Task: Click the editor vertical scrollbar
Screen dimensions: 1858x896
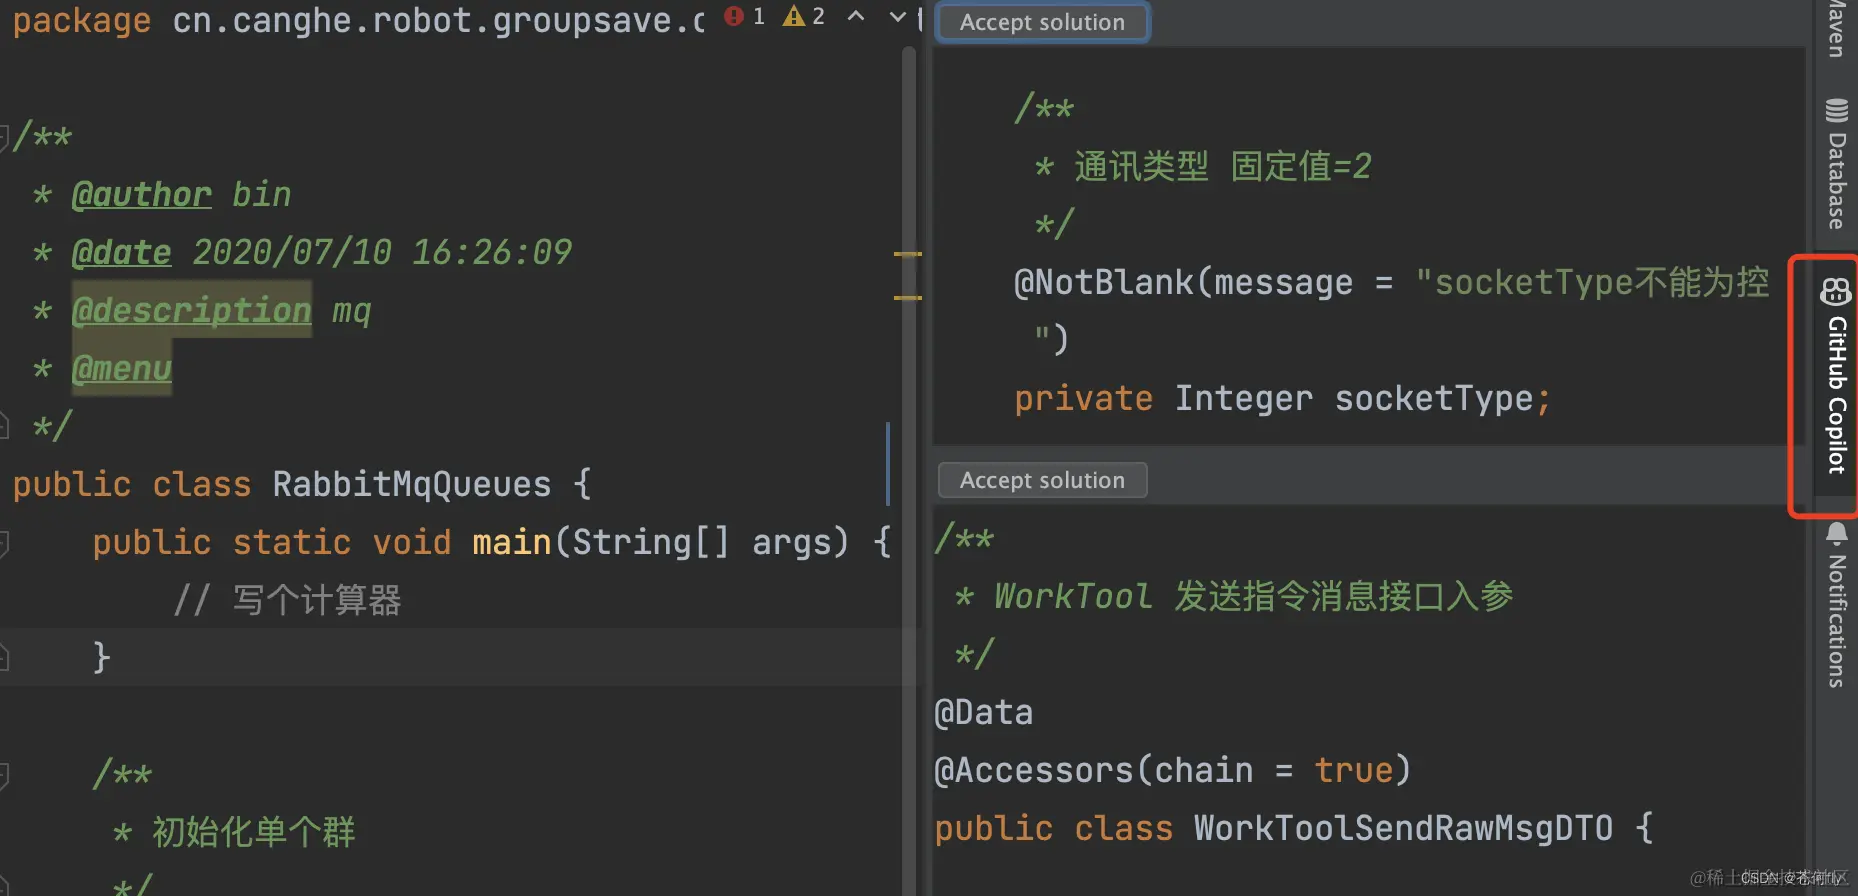Action: point(909,470)
